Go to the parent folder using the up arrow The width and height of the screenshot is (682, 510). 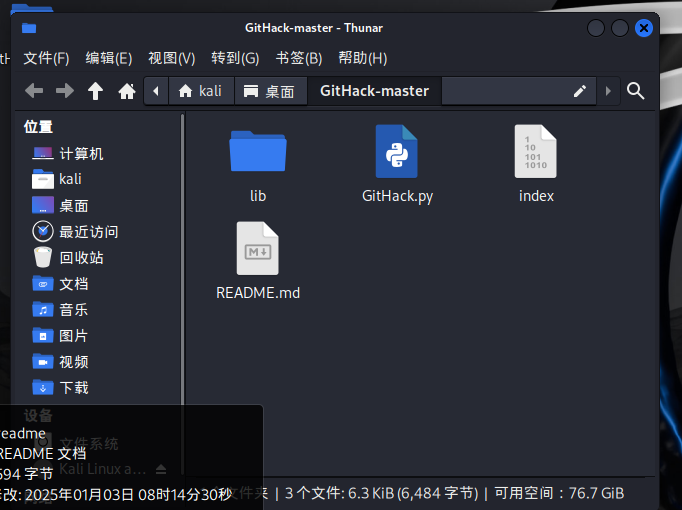tap(95, 91)
